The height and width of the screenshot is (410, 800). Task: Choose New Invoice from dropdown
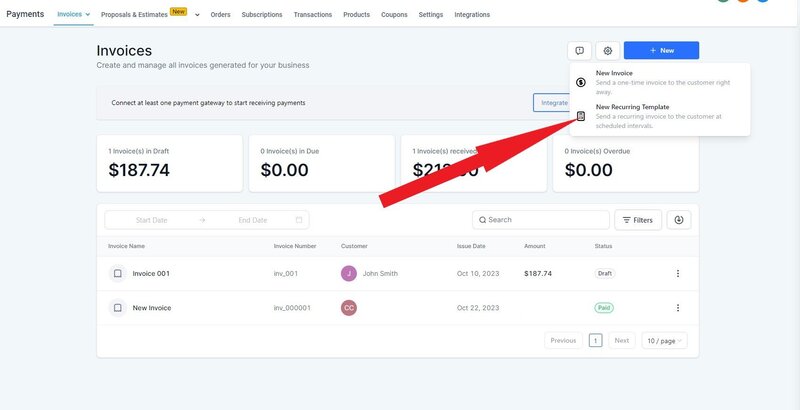[x=660, y=82]
